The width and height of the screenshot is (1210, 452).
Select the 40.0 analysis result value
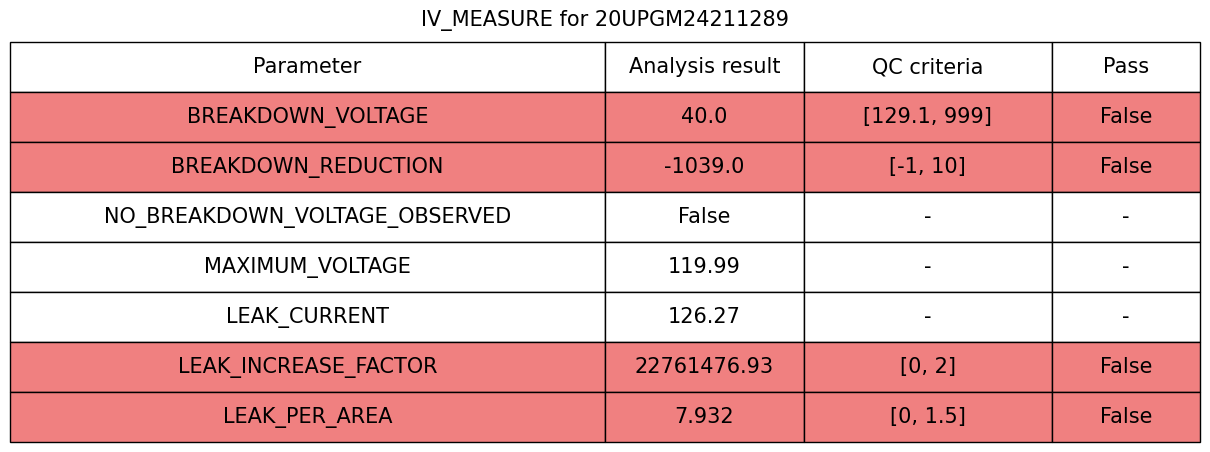704,117
